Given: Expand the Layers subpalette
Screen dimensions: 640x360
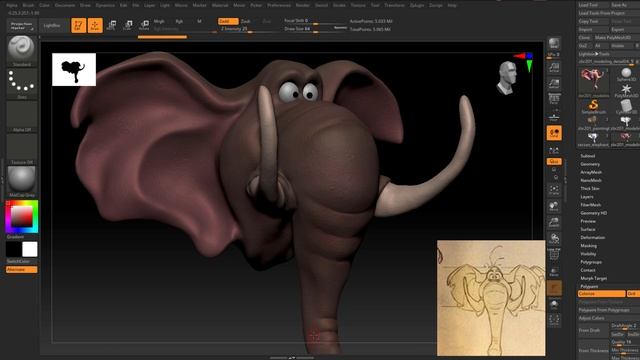Looking at the screenshot, I should click(x=587, y=197).
